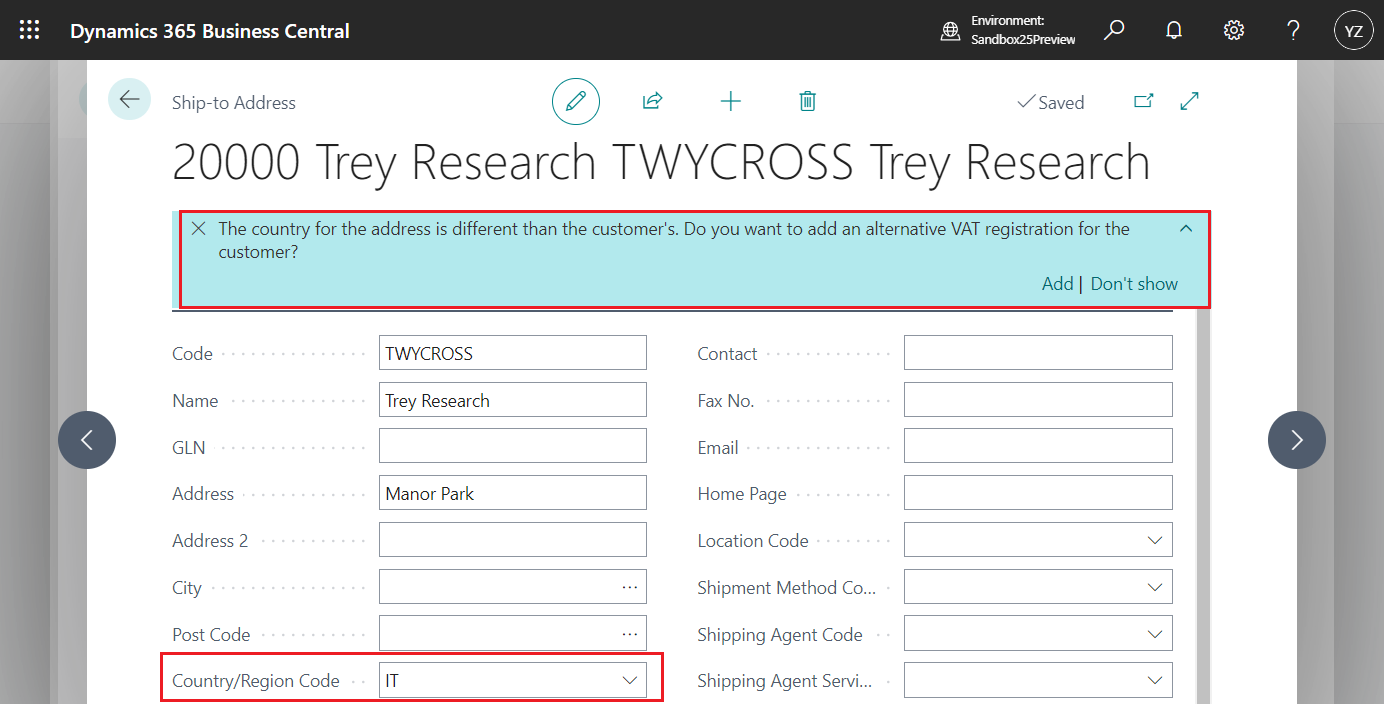Go back using the arrow button
The height and width of the screenshot is (704, 1384).
[x=129, y=99]
